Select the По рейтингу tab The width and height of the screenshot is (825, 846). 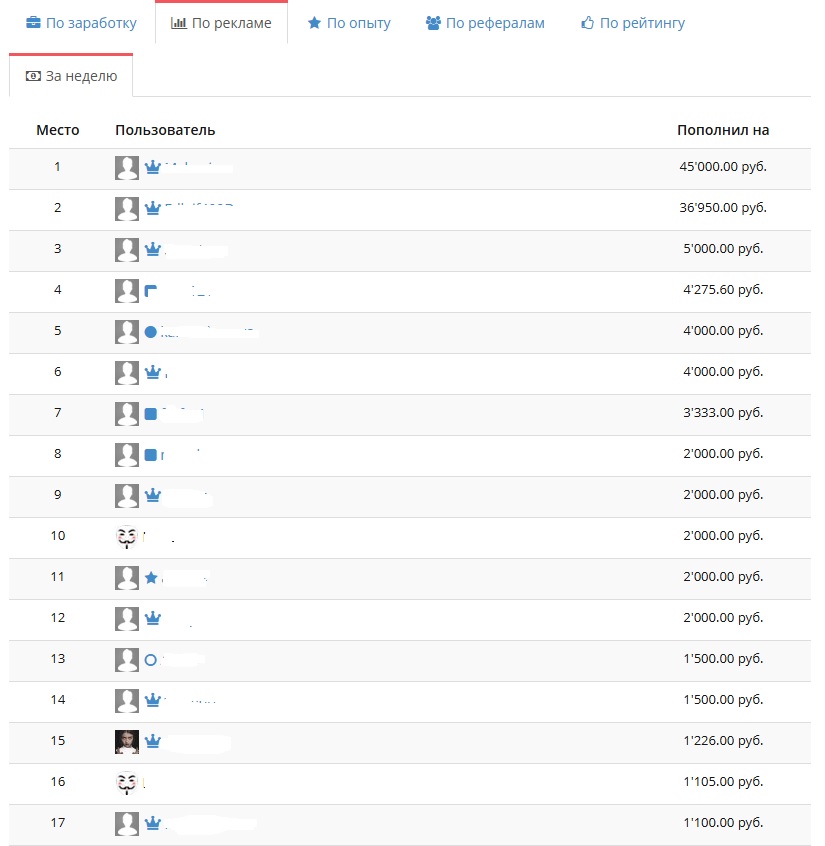[633, 23]
